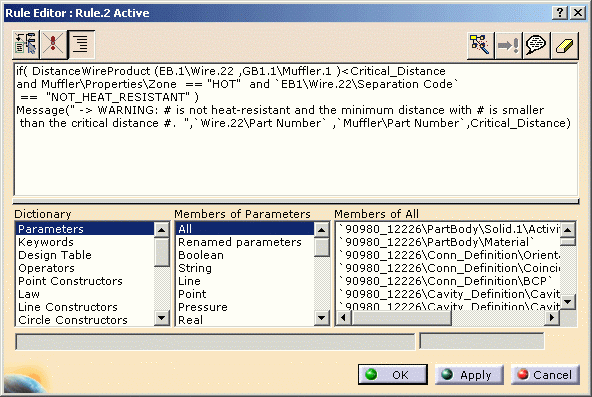Click the red syntax check icon
The image size is (592, 397).
53,44
